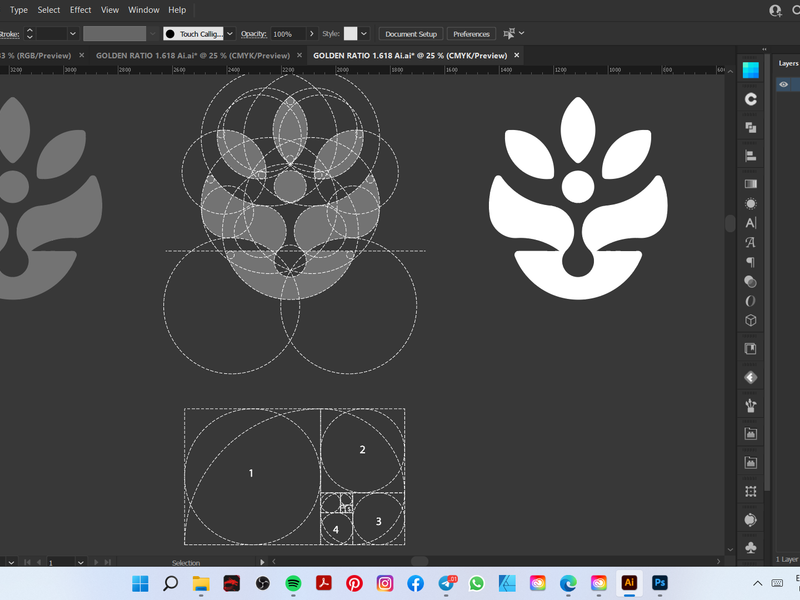Screen dimensions: 800x600
Task: Open the Gradient panel icon
Action: 750,183
